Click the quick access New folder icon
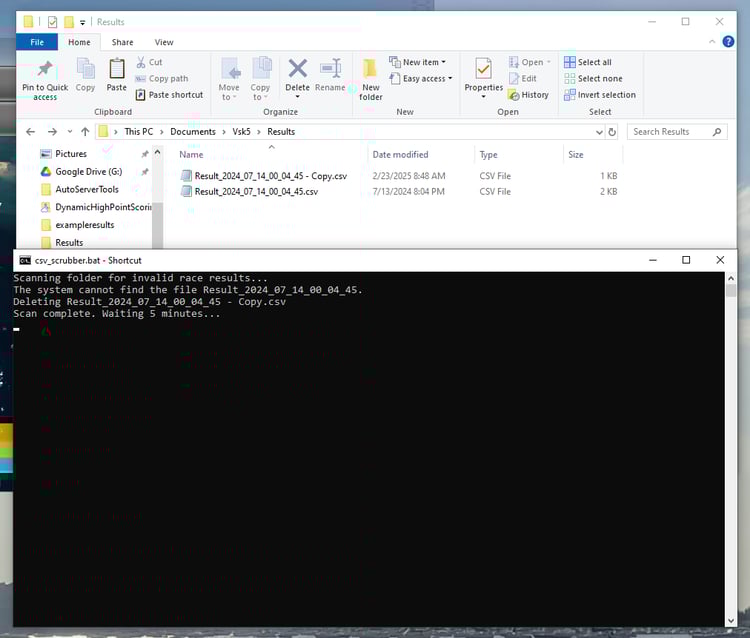This screenshot has width=750, height=638. pos(69,22)
